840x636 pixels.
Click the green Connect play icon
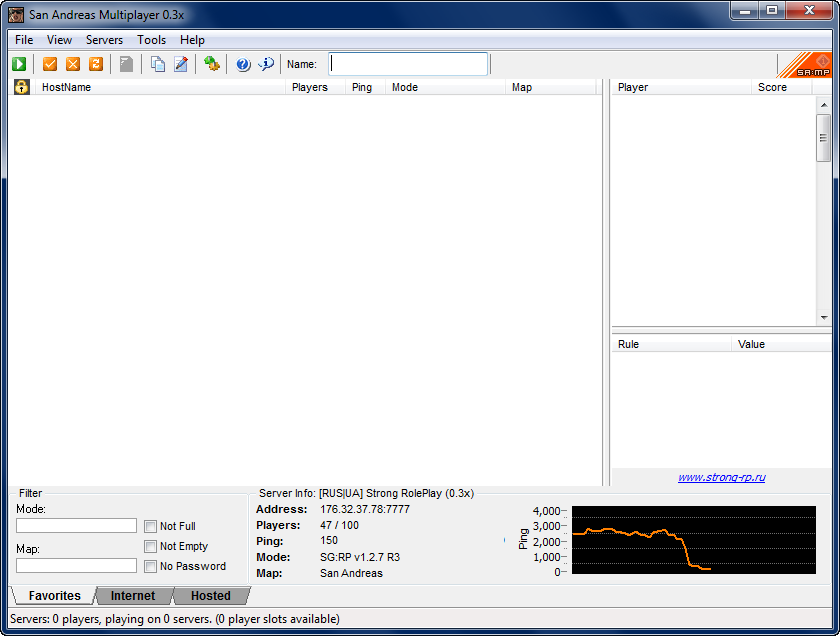click(19, 64)
